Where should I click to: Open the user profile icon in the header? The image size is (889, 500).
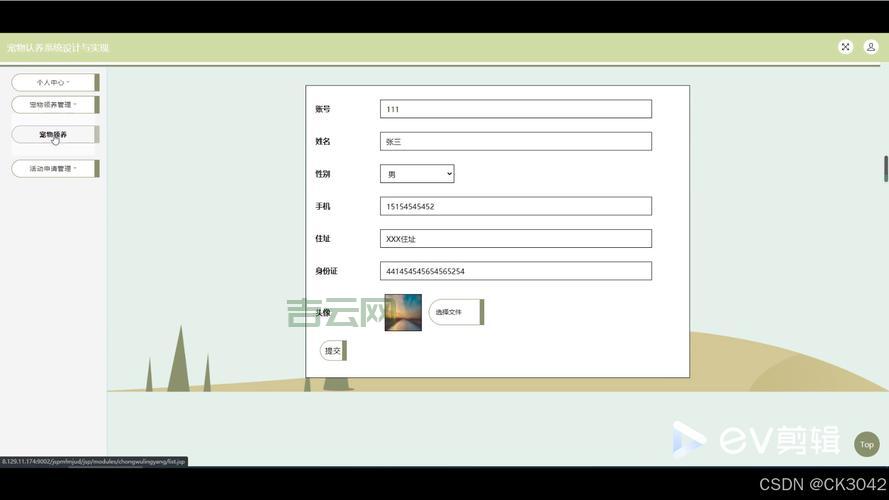(871, 47)
